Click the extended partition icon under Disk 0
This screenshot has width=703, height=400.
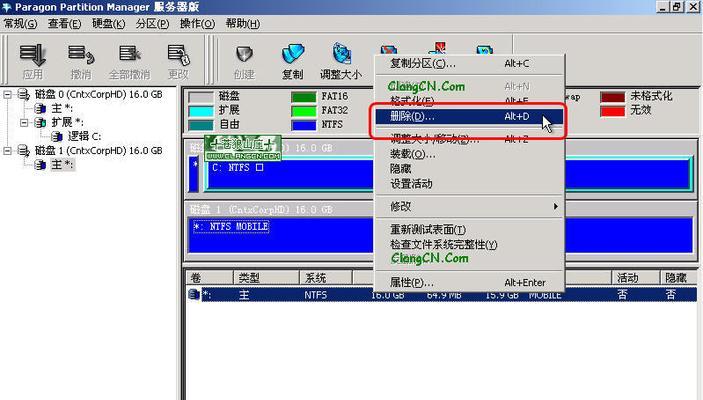click(40, 122)
